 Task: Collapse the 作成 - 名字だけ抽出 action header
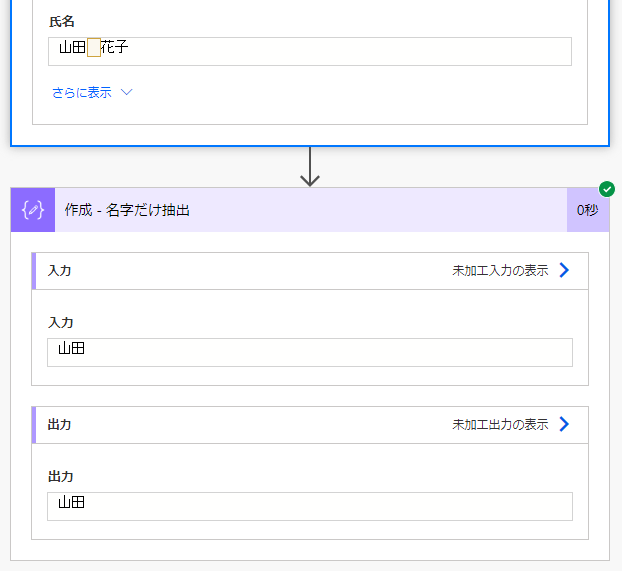click(x=310, y=210)
